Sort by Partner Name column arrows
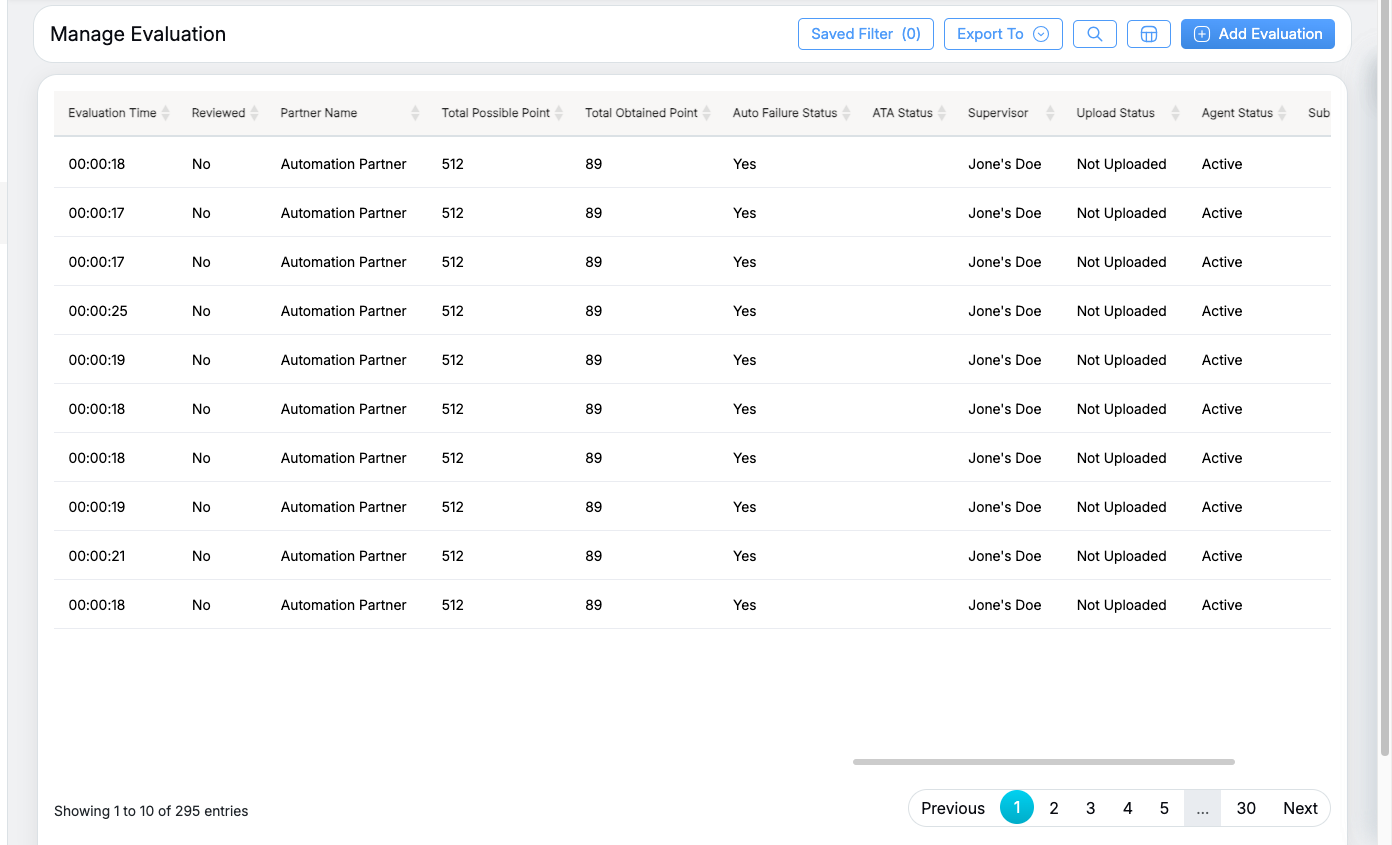This screenshot has width=1392, height=845. click(x=415, y=113)
